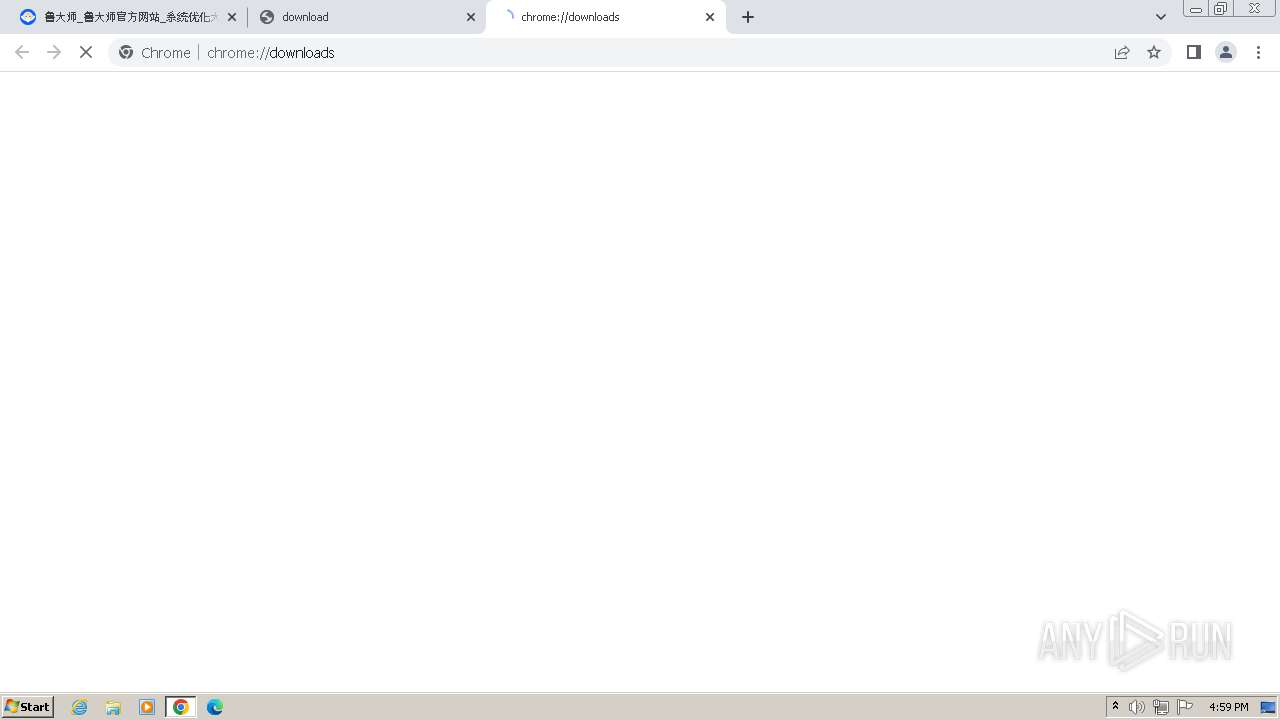Open the Windows Start menu
Image resolution: width=1280 pixels, height=720 pixels.
click(x=28, y=706)
